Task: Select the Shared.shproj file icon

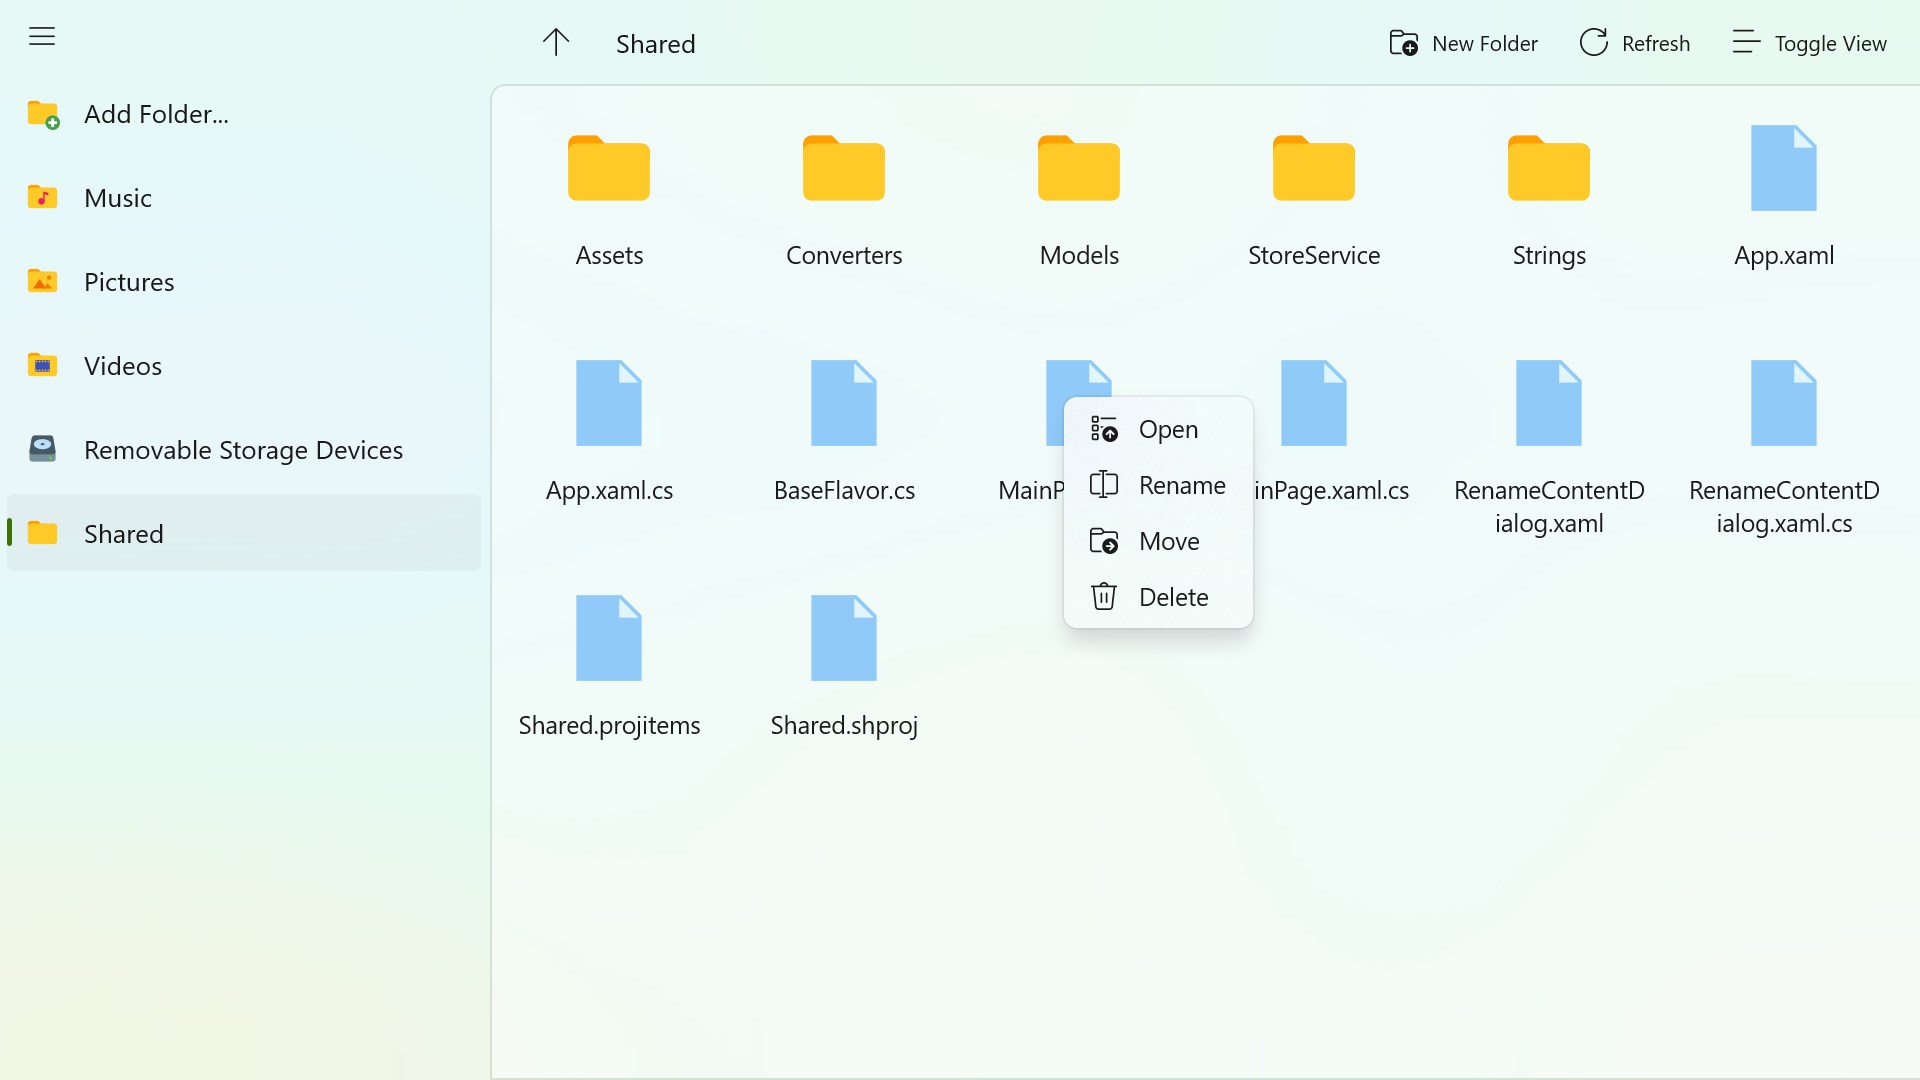Action: coord(844,638)
